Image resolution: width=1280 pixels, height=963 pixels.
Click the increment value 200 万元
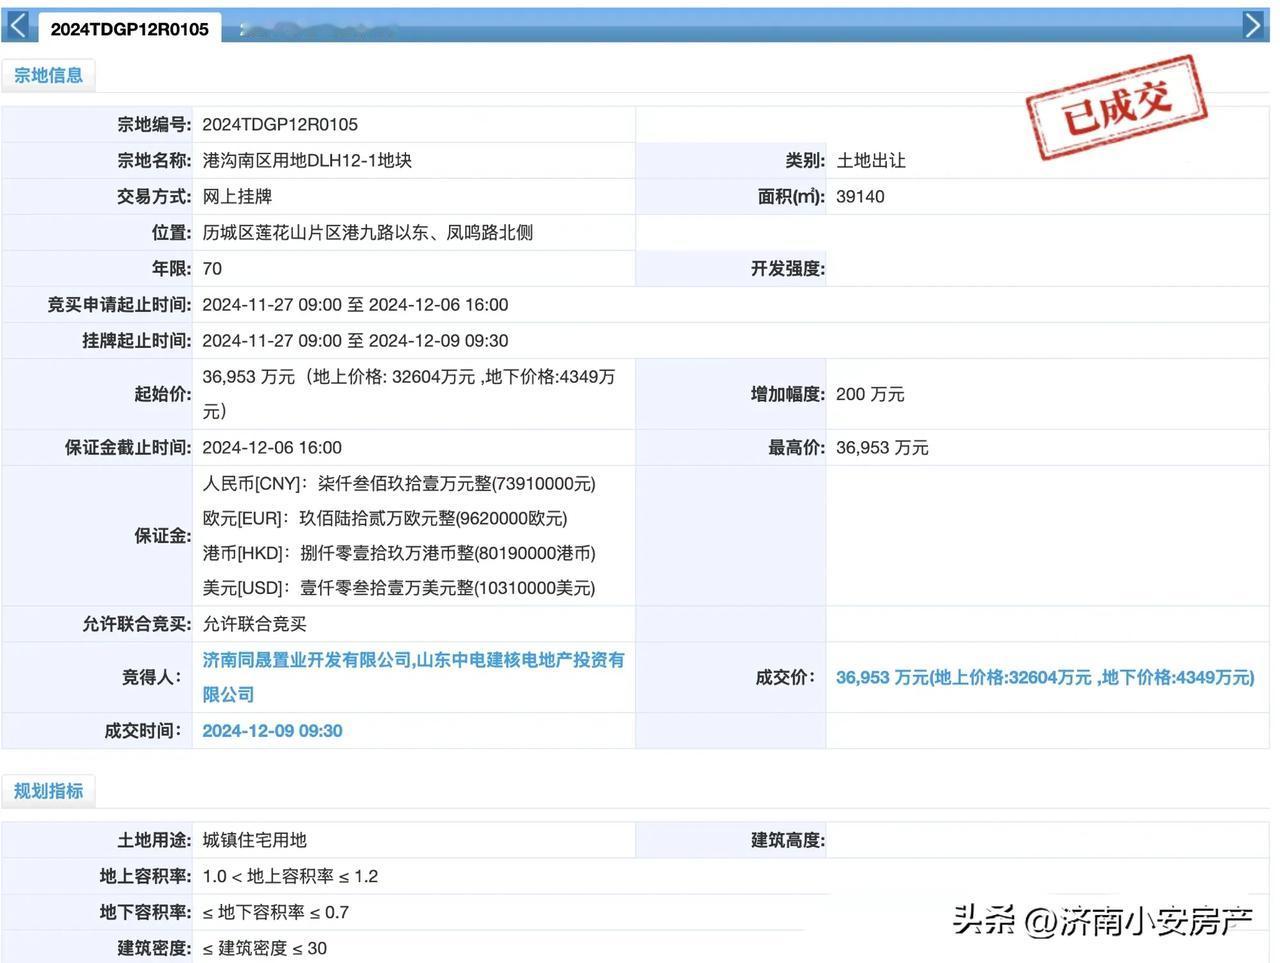[870, 394]
